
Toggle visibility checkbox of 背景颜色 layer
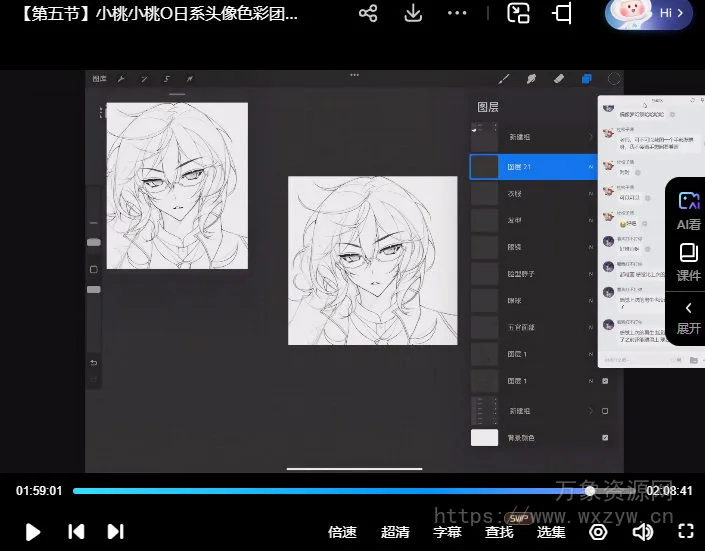tap(605, 438)
